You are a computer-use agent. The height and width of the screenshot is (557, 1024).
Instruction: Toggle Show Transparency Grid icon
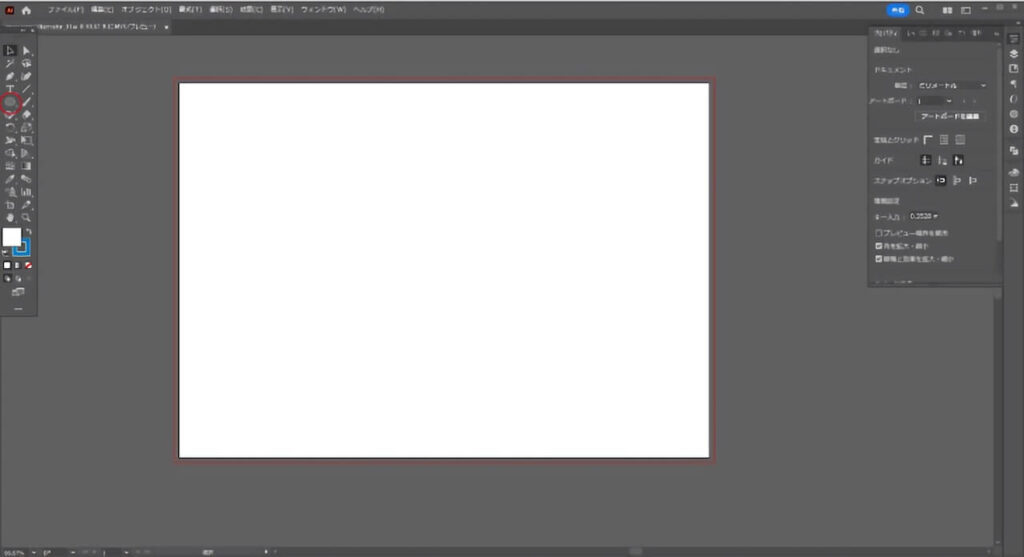click(960, 140)
